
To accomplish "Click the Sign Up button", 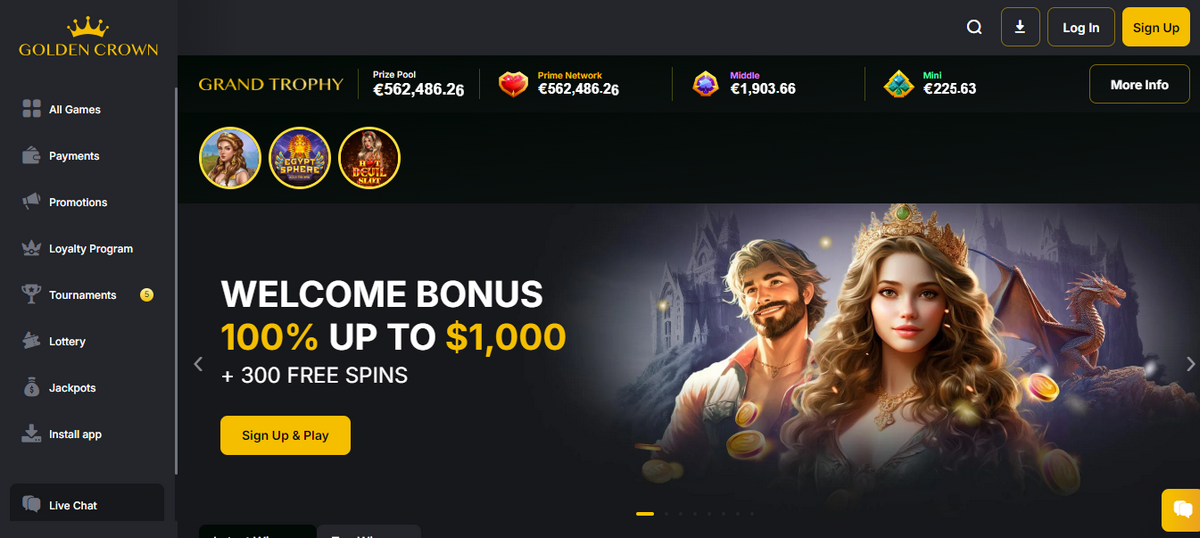I will (1156, 27).
